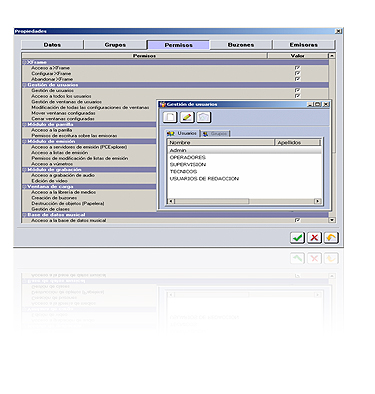Viewport: 375px width, 394px height.
Task: Collapse the XFrame permissions group
Action: point(24,62)
